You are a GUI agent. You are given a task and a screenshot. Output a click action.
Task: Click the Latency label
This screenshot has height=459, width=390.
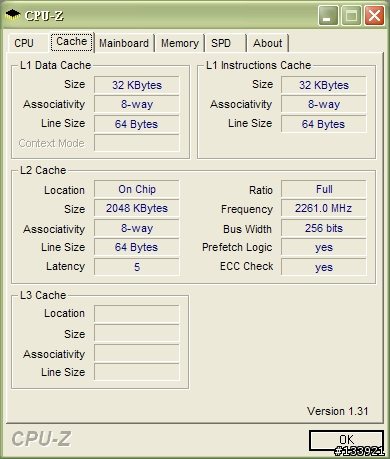pyautogui.click(x=66, y=266)
